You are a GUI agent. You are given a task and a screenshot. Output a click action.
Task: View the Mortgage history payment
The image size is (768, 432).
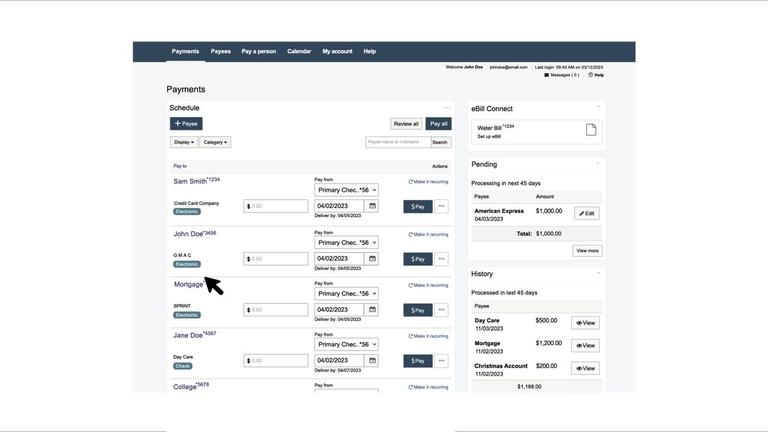tap(585, 345)
